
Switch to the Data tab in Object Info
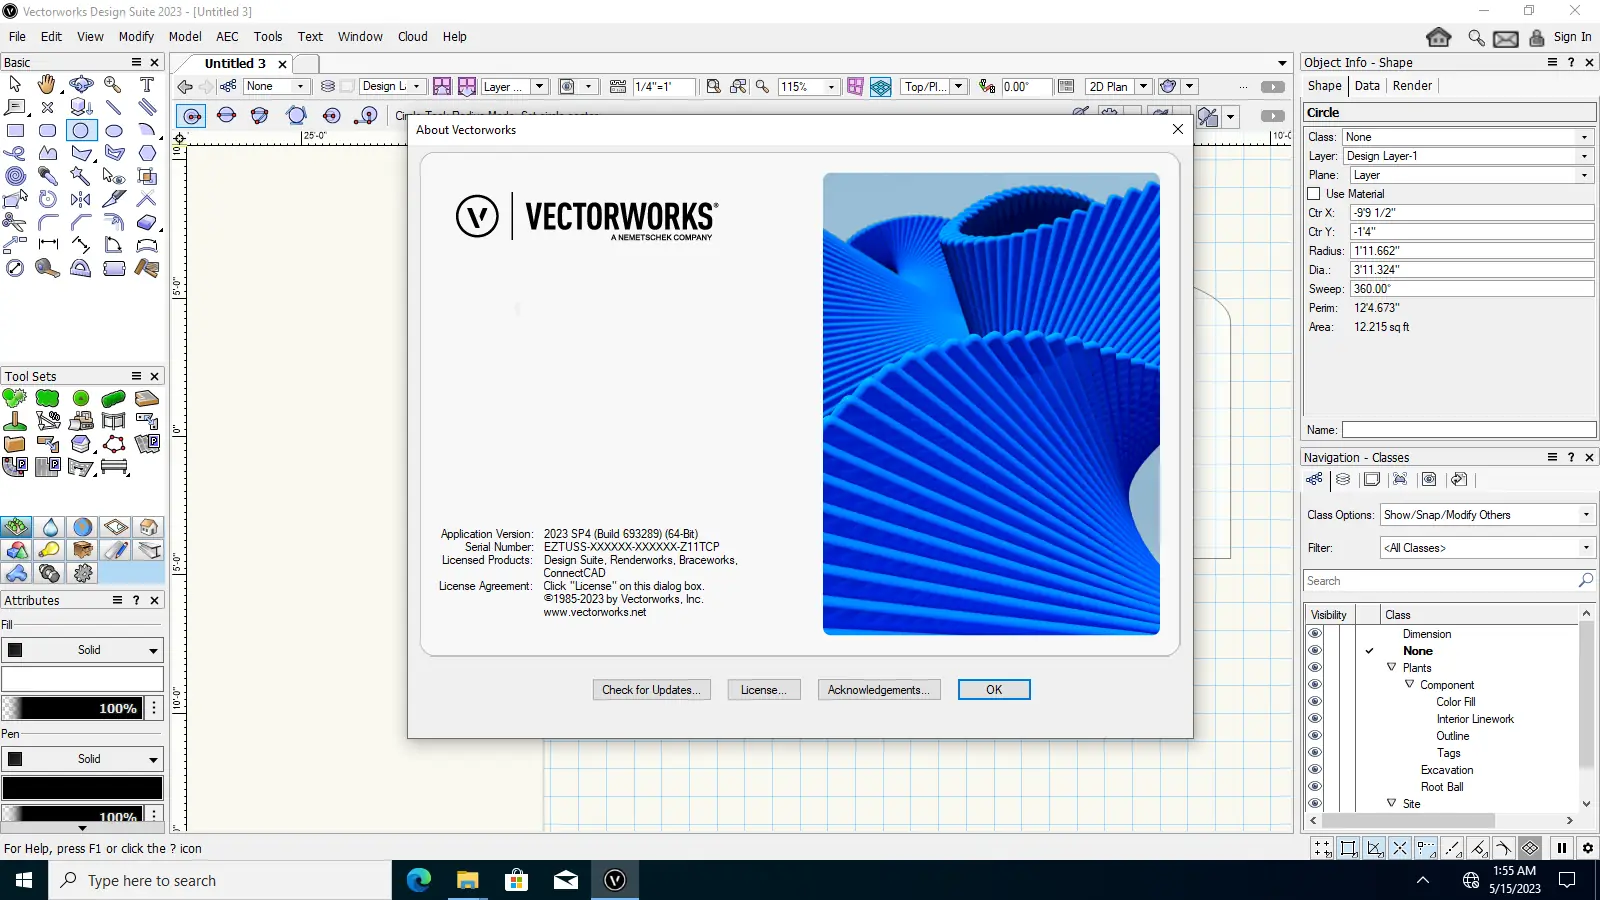(x=1367, y=86)
